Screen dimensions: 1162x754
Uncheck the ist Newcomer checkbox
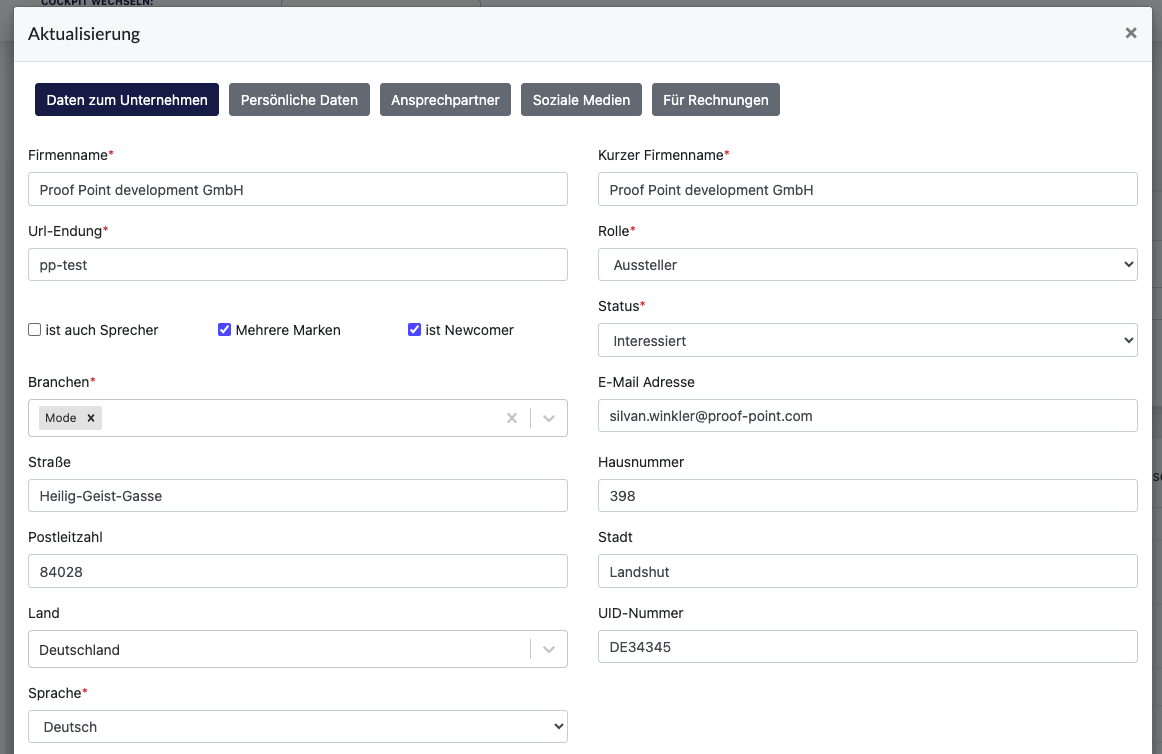[414, 330]
